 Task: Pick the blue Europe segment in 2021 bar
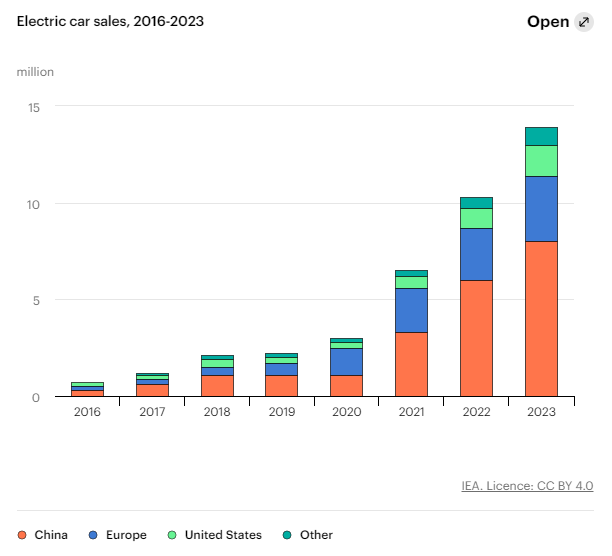411,310
